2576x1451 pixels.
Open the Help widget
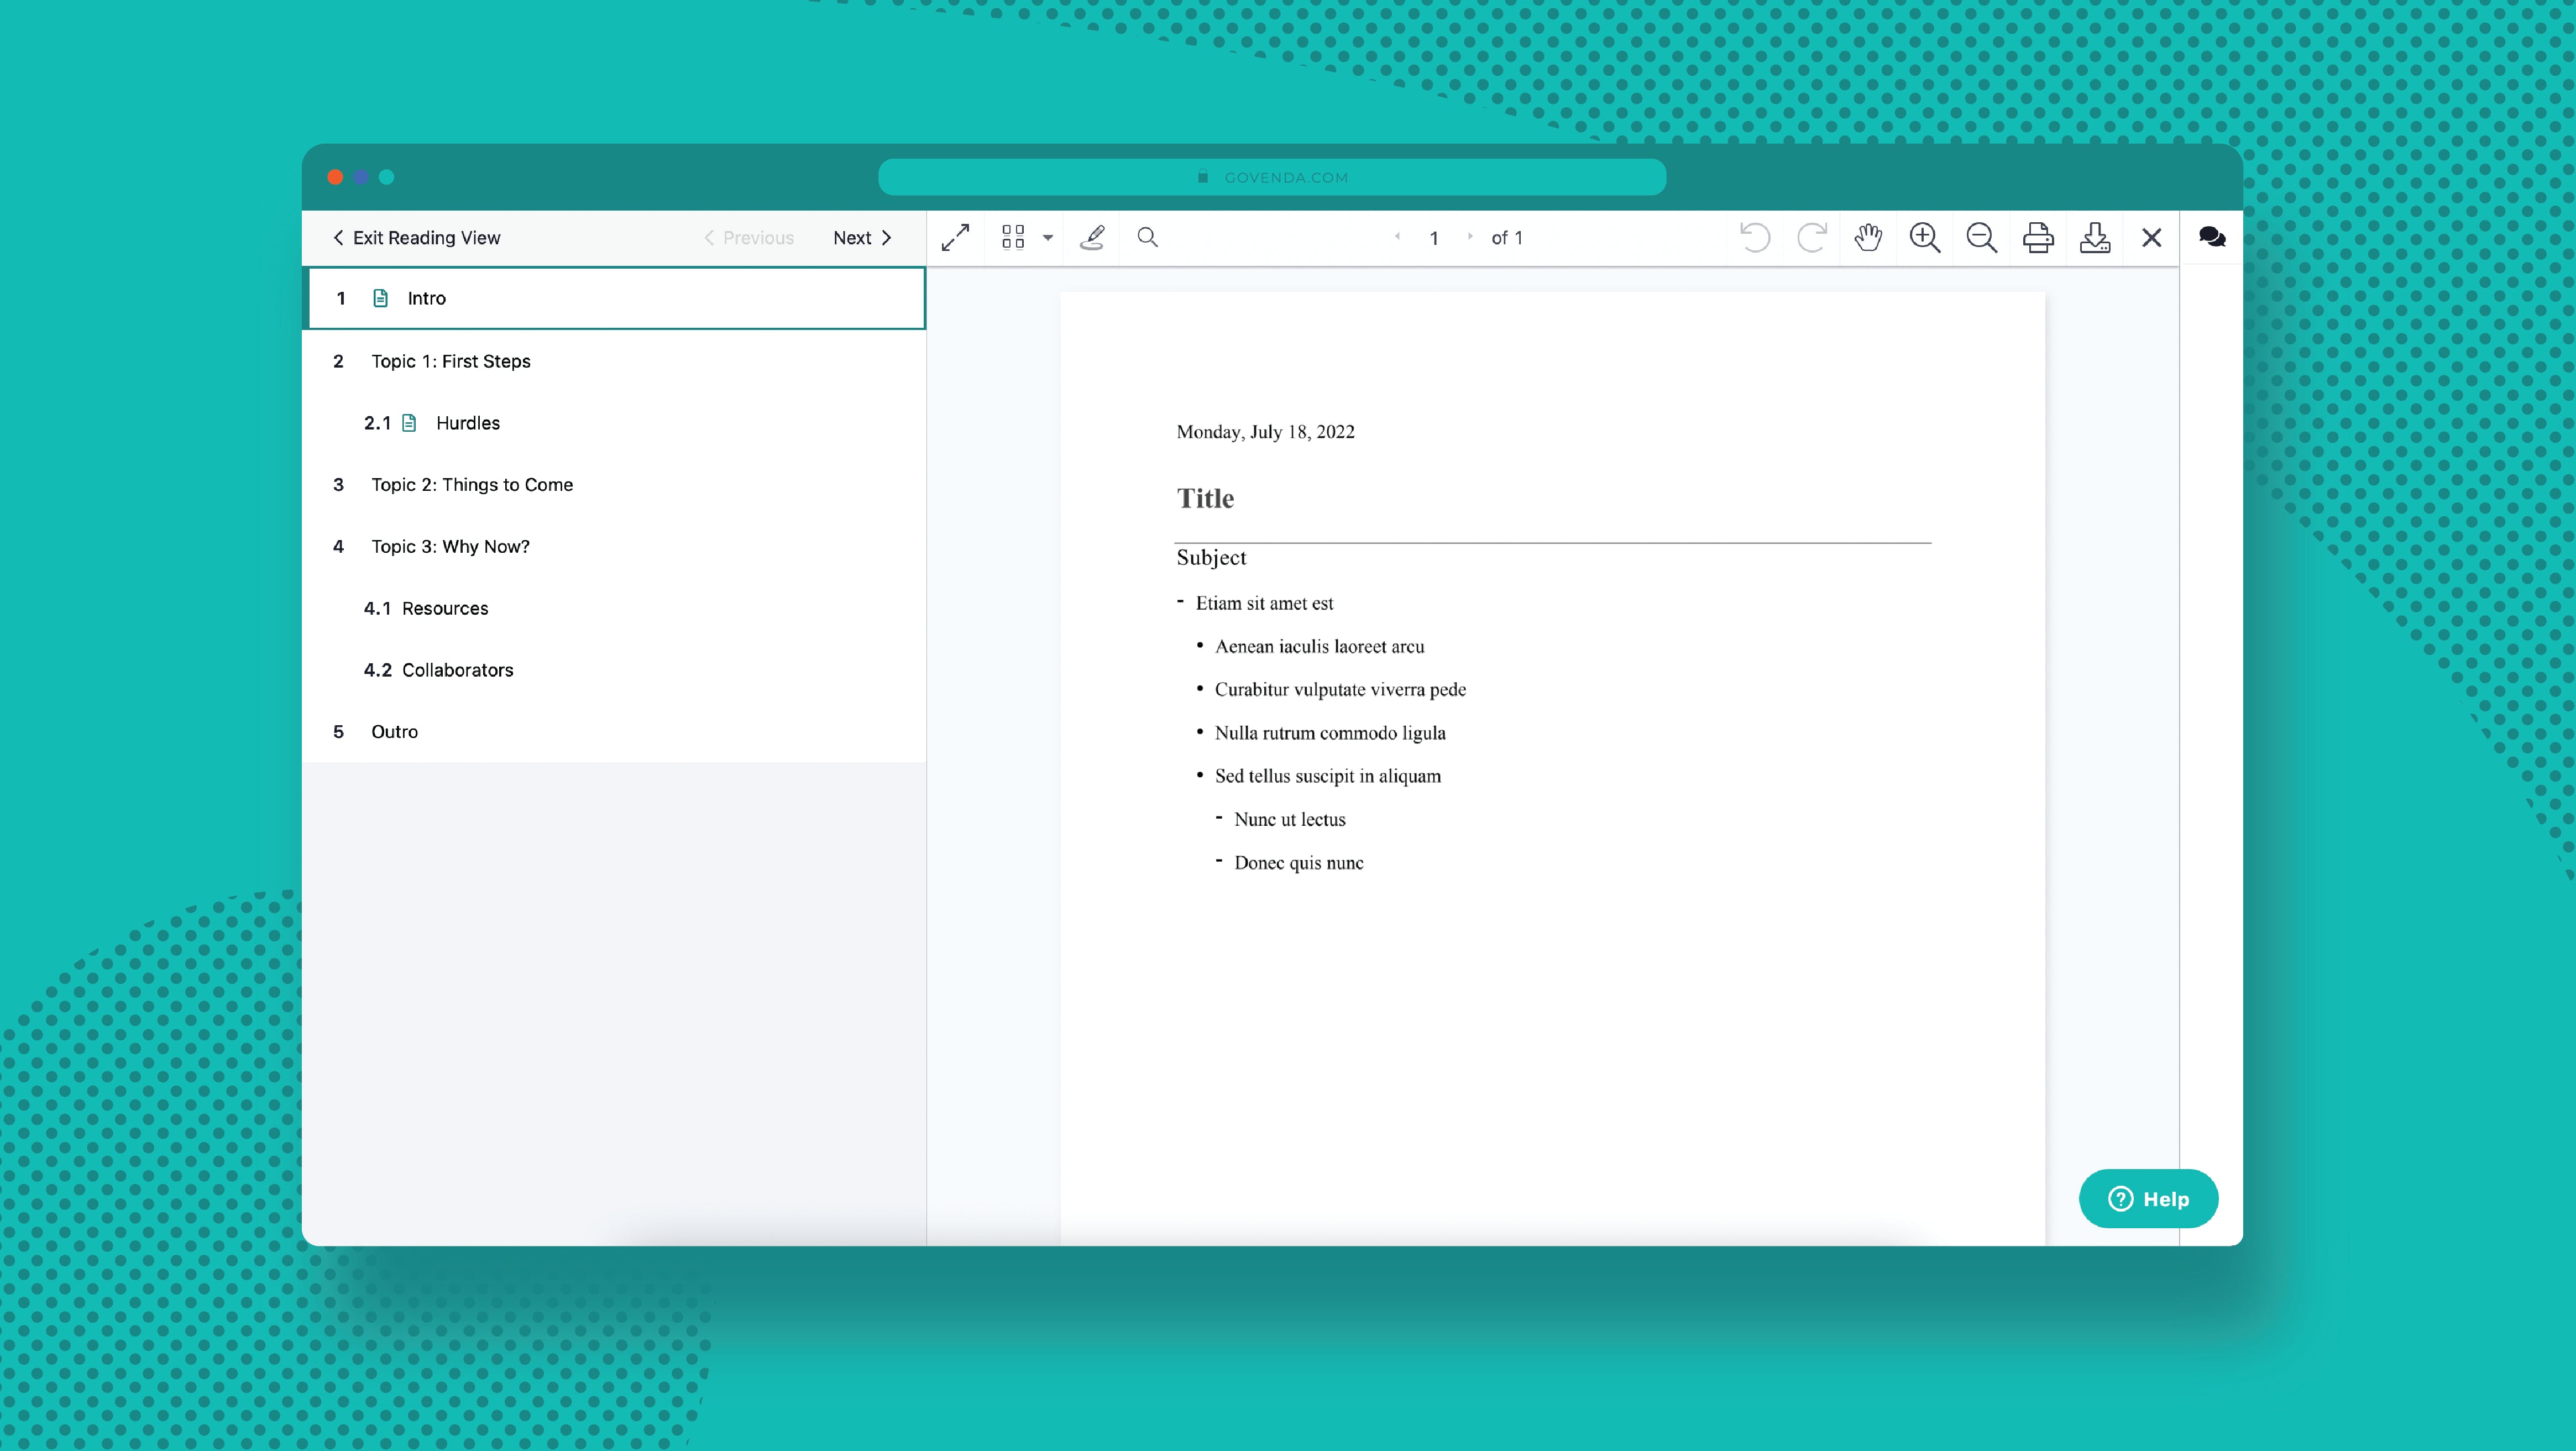(x=2147, y=1198)
